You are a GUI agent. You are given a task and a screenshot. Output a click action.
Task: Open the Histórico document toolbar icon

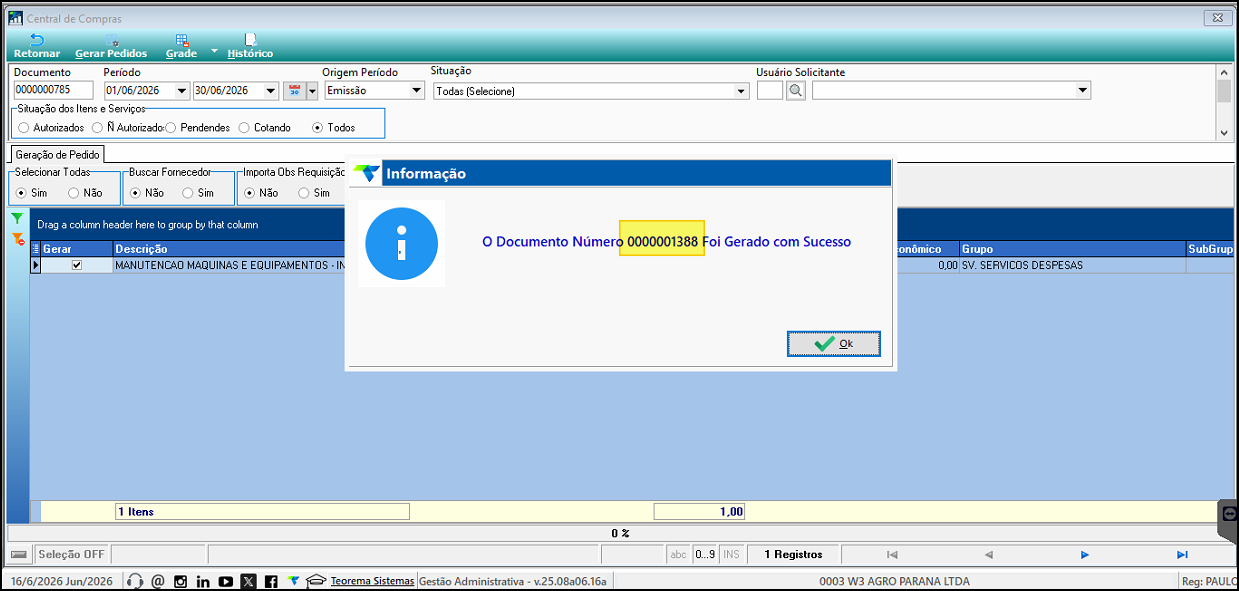pyautogui.click(x=250, y=40)
